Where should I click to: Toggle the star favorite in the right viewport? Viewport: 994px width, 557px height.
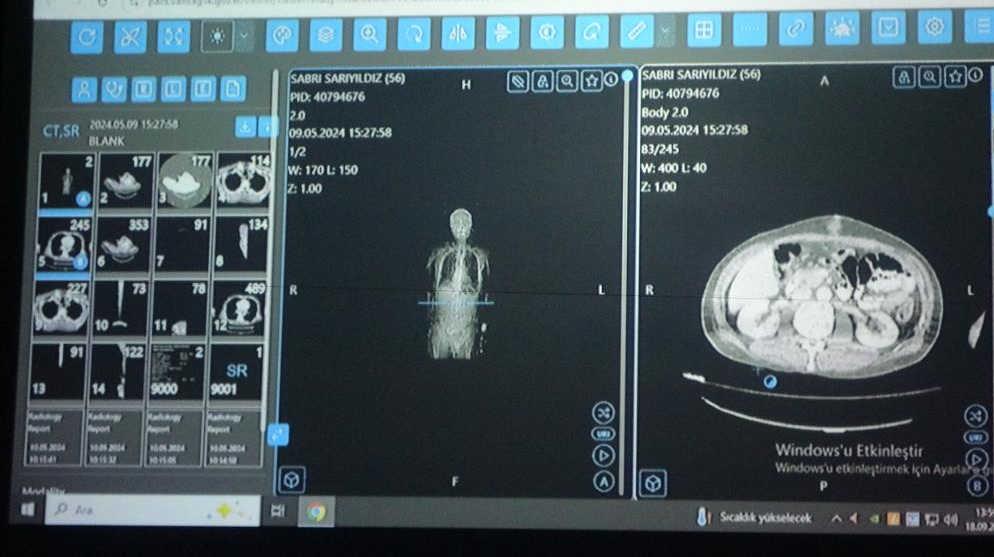tap(955, 76)
